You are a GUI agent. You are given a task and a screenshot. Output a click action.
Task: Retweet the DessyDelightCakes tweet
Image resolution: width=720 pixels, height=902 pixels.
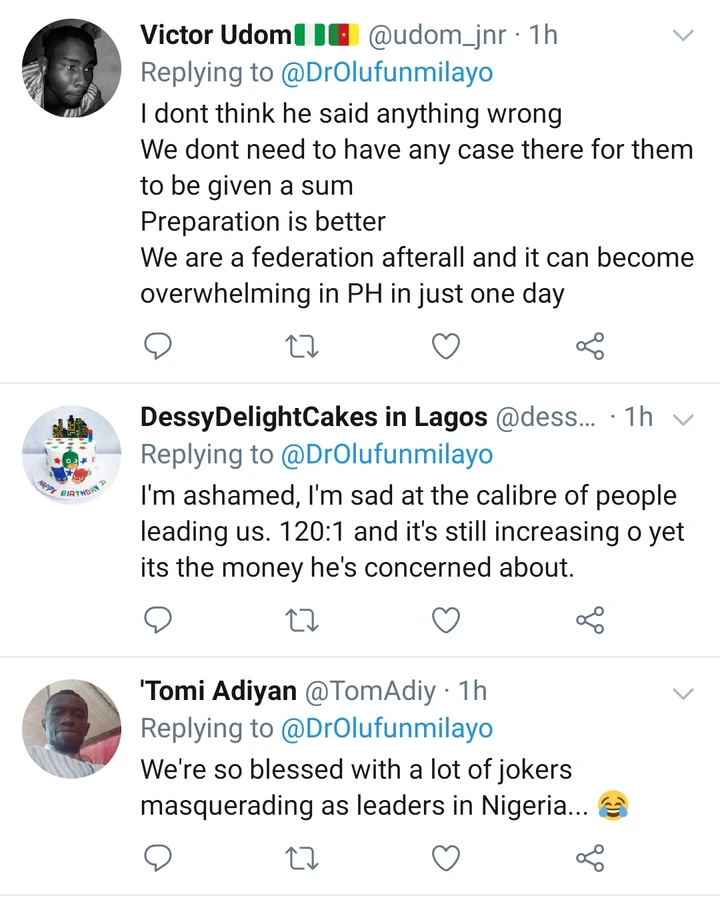click(x=302, y=621)
